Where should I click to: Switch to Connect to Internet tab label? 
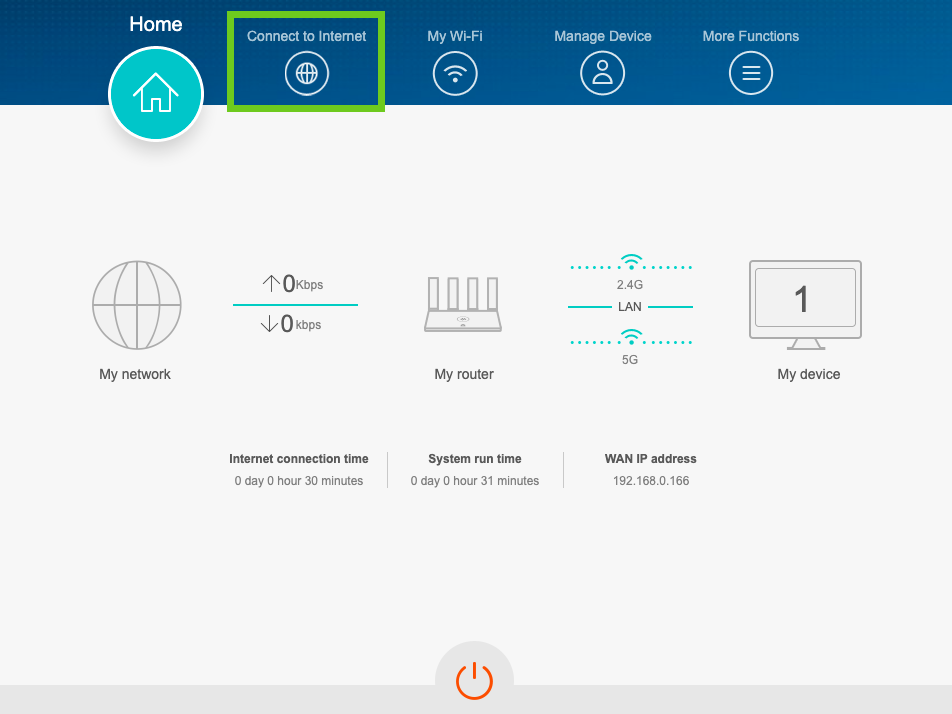click(306, 36)
